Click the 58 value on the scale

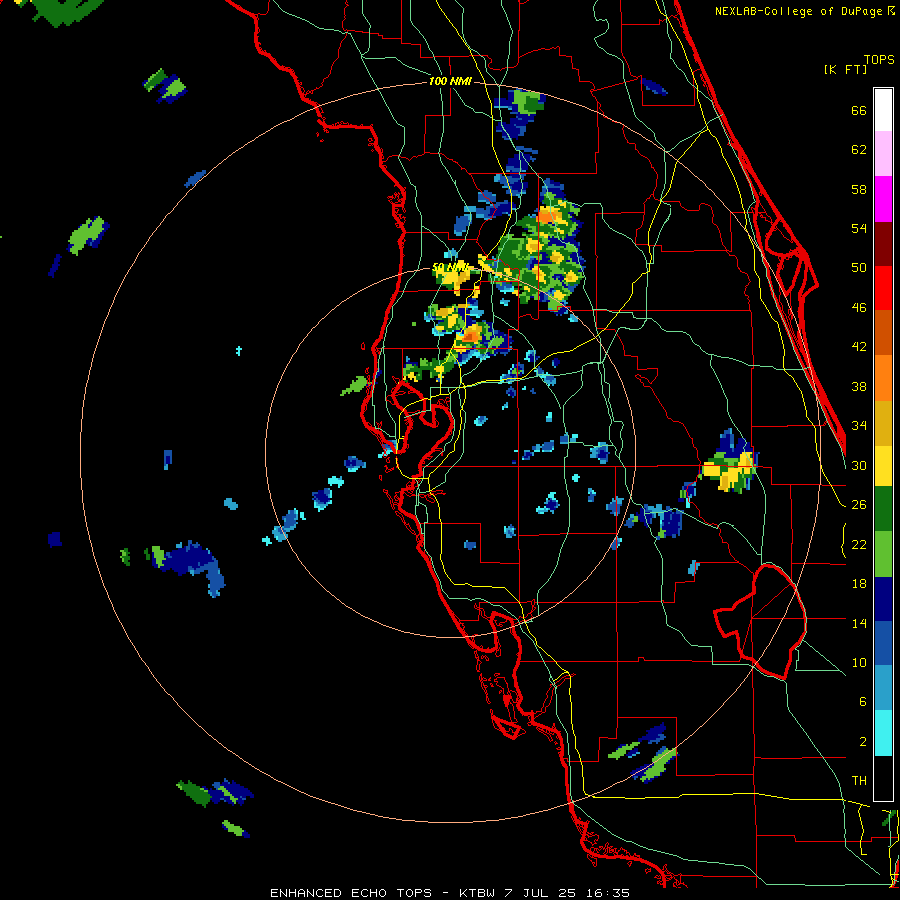(x=859, y=189)
